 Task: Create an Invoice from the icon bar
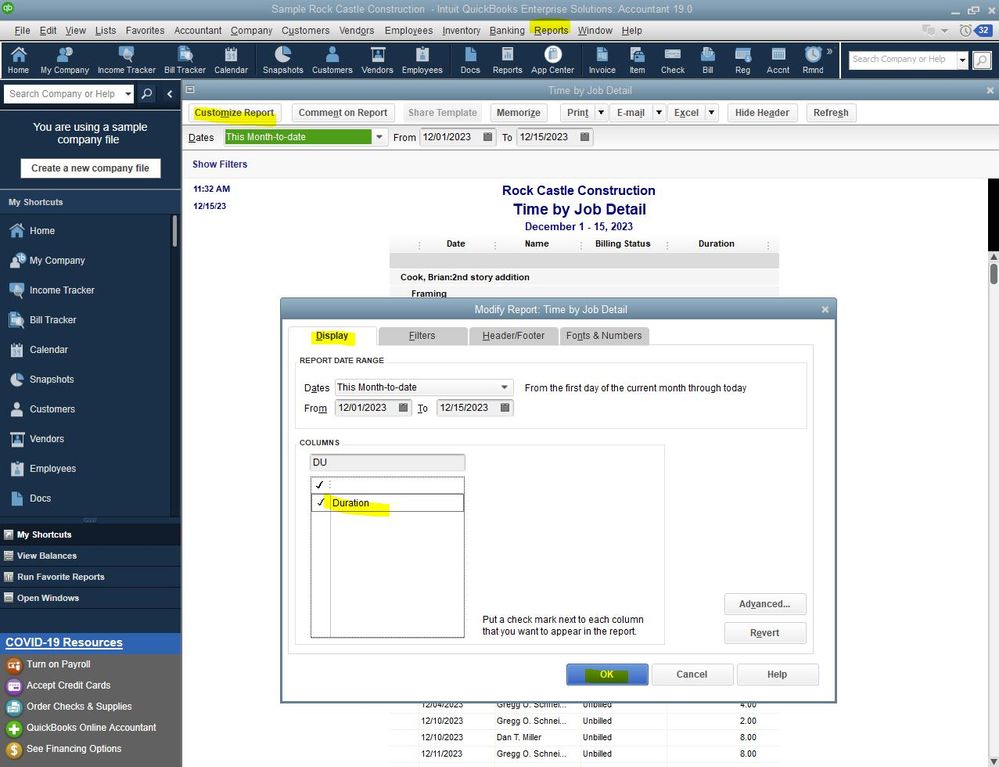(x=602, y=61)
